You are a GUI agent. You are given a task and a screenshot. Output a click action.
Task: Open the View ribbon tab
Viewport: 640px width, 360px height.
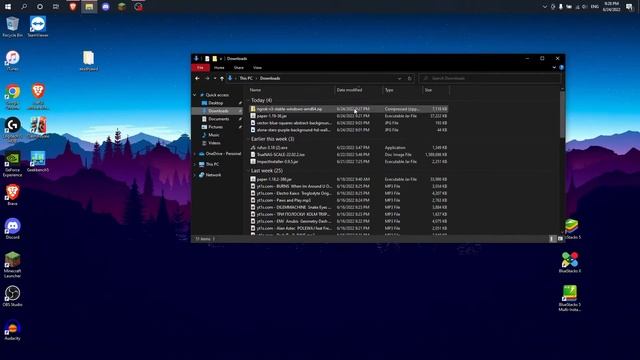click(257, 68)
